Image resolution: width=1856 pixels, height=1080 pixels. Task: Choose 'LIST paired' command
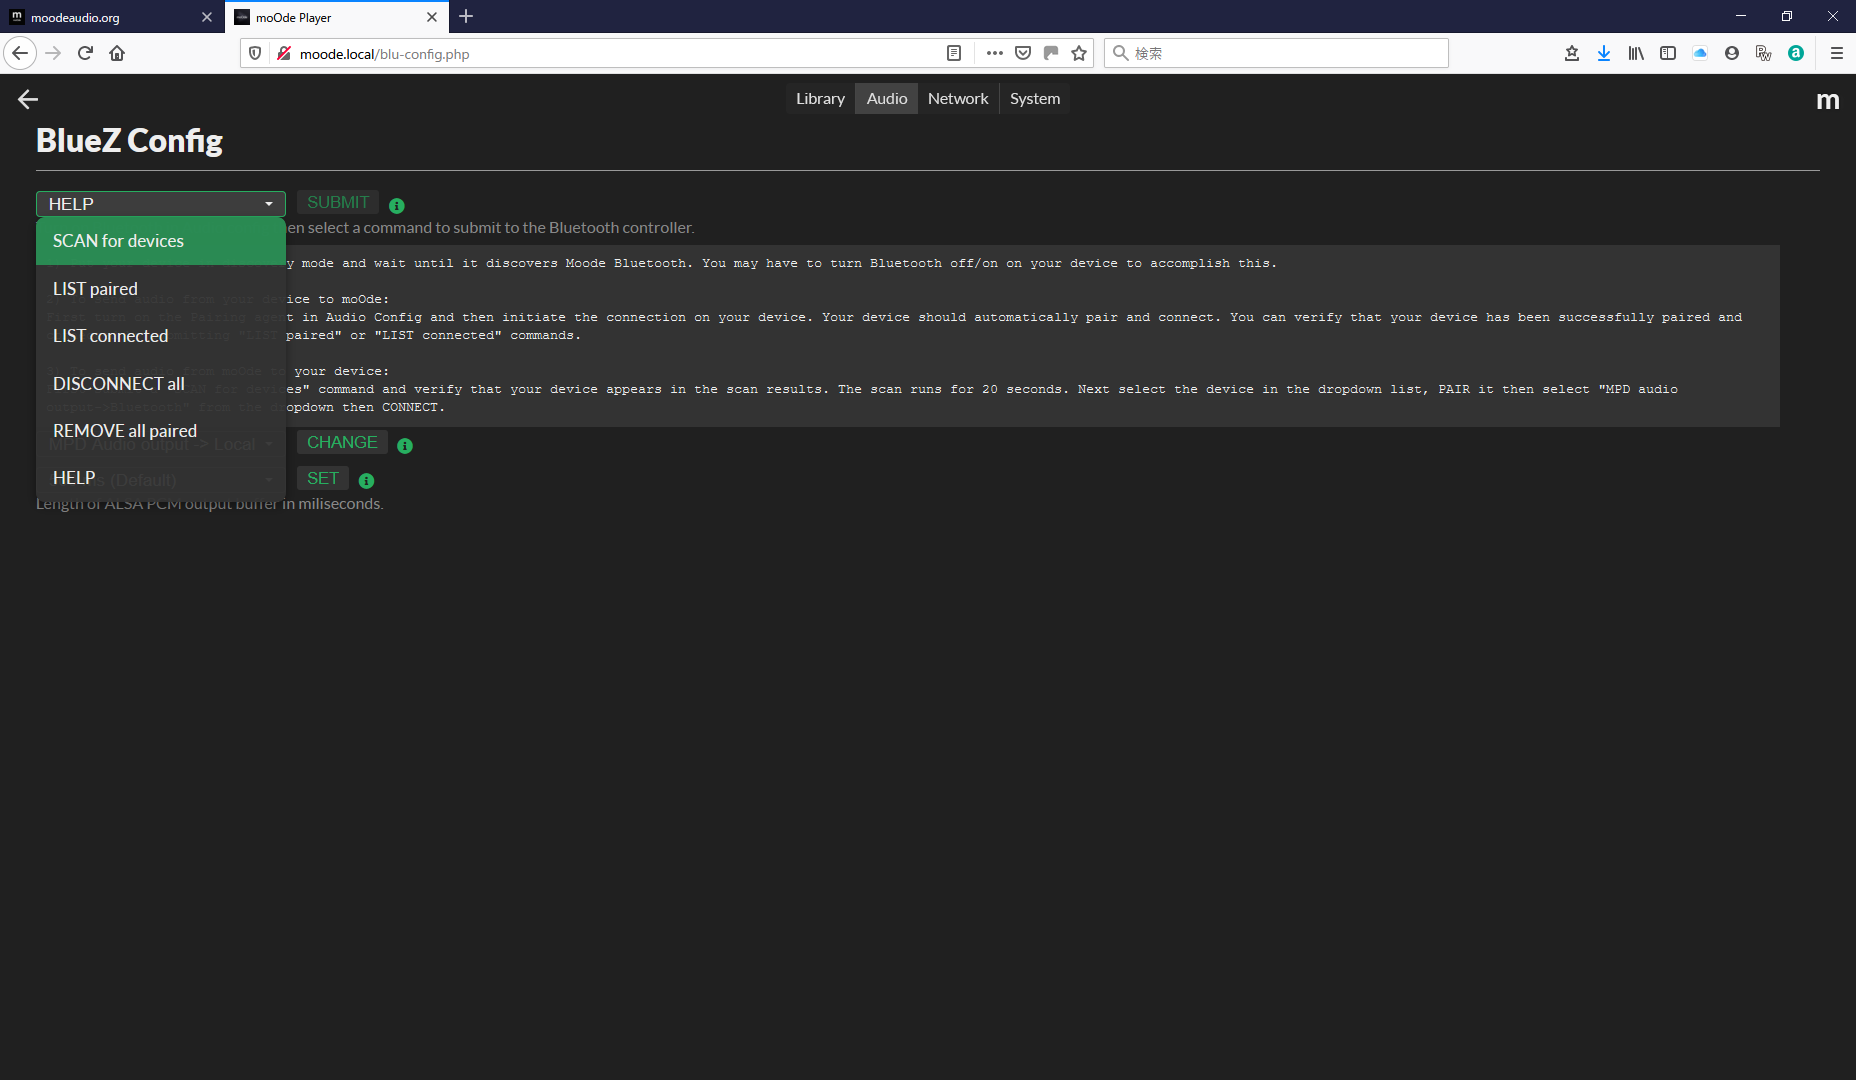pyautogui.click(x=161, y=289)
